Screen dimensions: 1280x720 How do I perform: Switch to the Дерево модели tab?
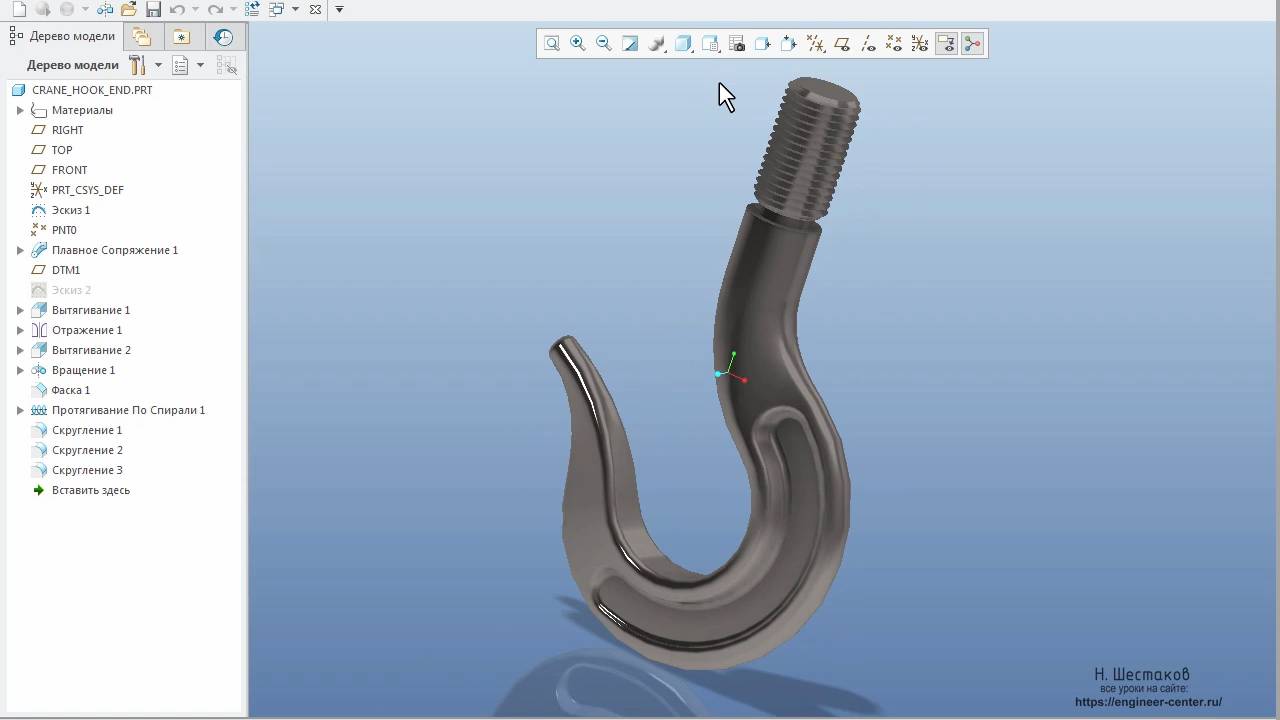[63, 36]
